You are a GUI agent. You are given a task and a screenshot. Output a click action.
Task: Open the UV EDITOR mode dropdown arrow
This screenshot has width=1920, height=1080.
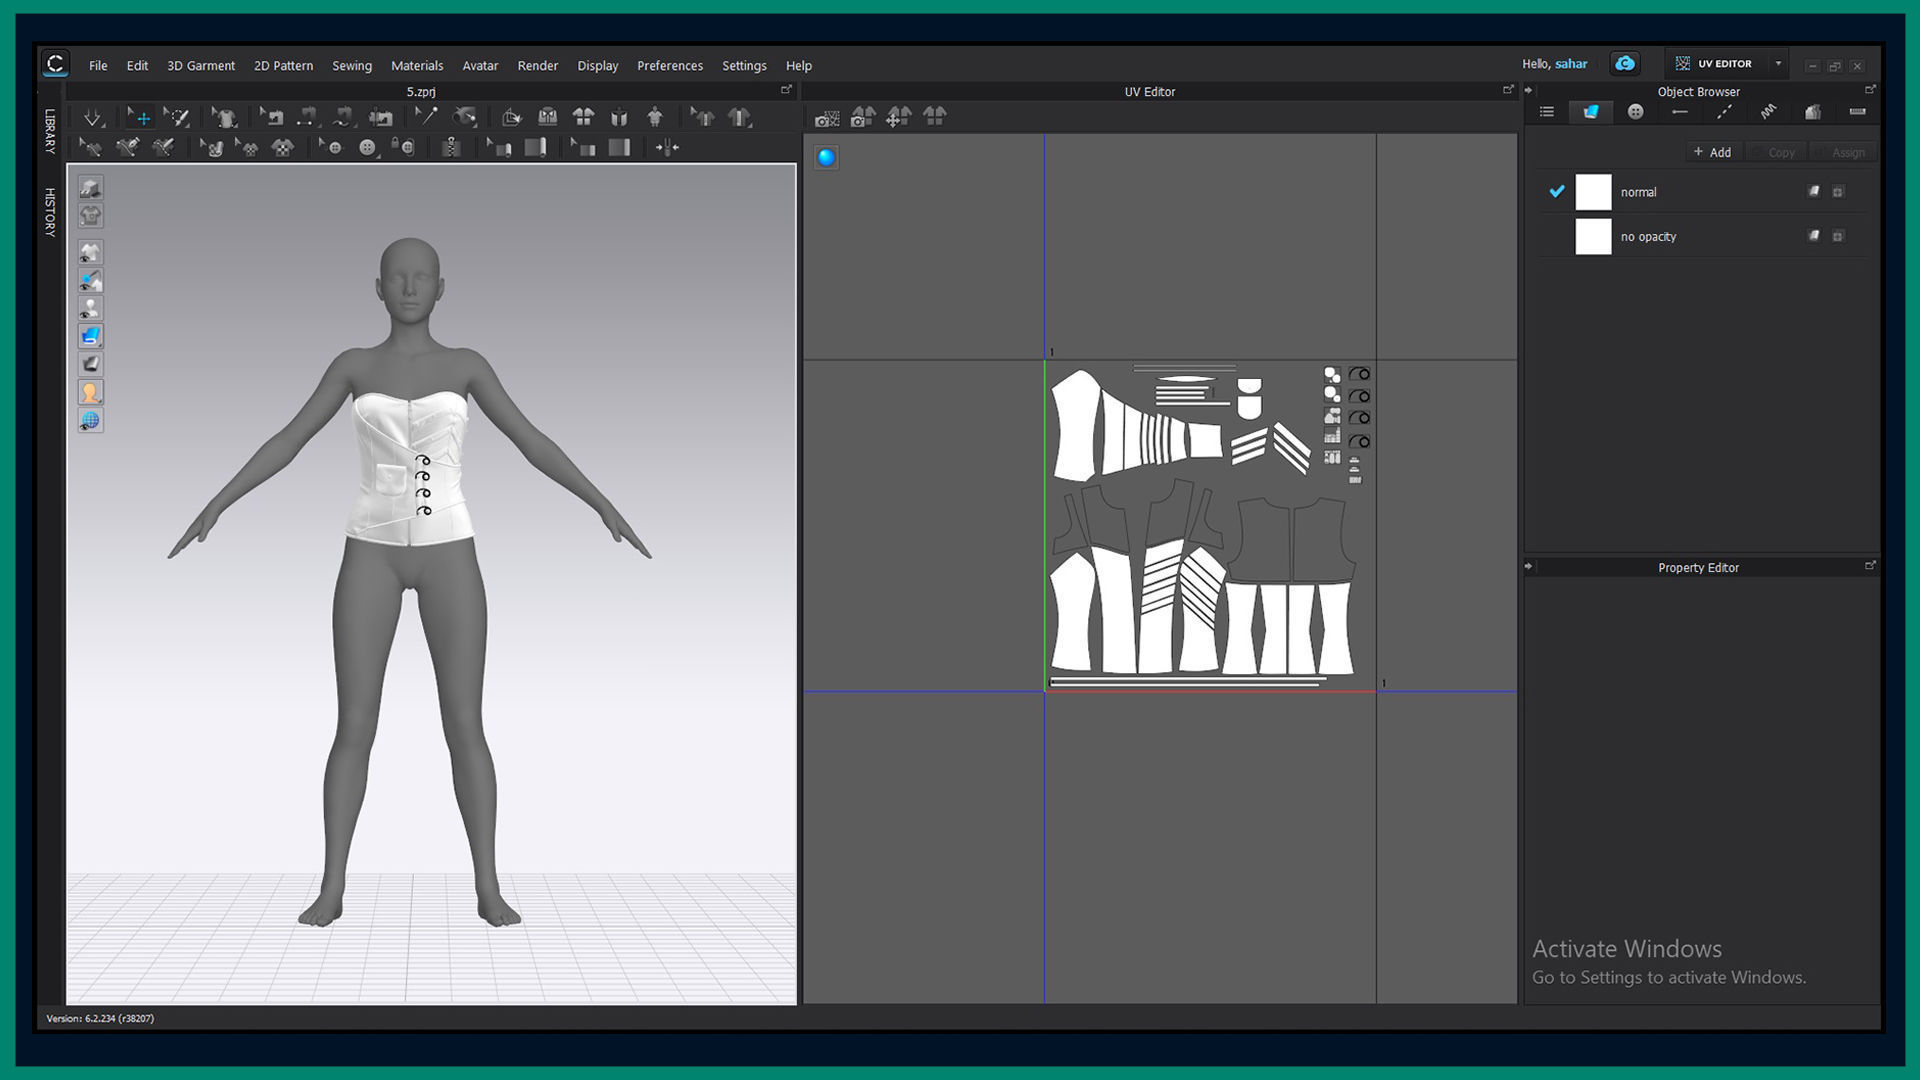[1778, 63]
